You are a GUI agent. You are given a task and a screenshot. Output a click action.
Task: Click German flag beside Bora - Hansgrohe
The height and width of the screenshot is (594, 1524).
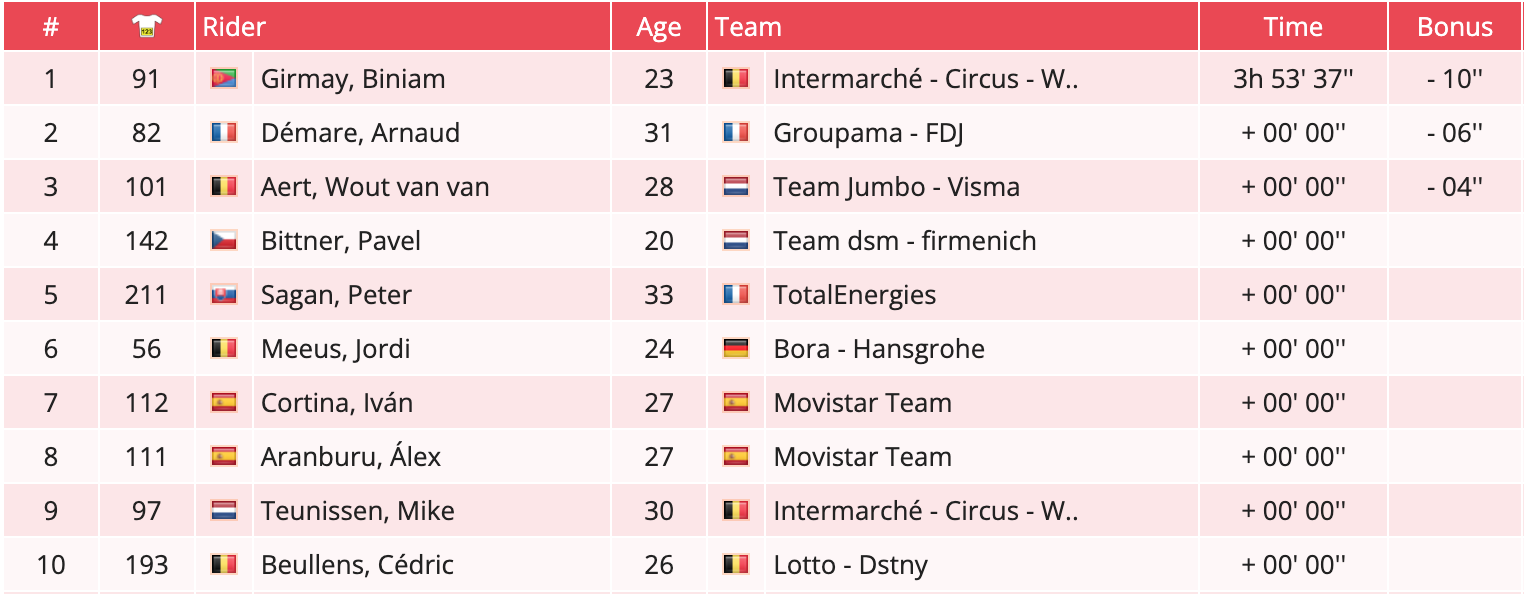coord(735,348)
